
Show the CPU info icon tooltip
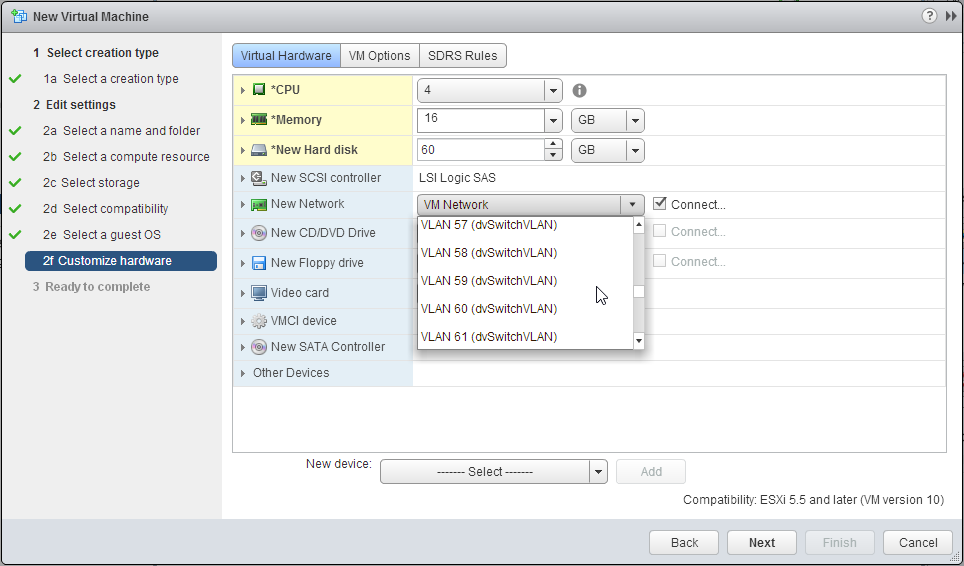[579, 91]
